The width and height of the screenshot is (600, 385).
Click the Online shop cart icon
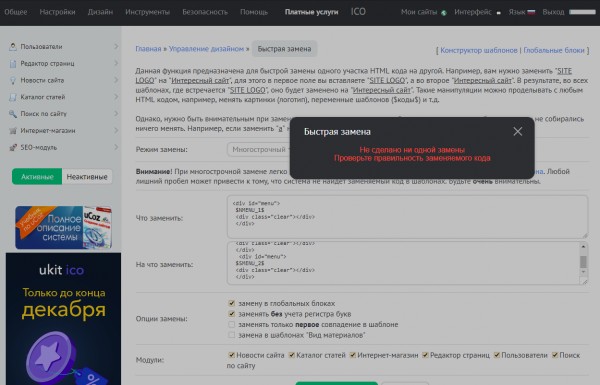point(13,131)
